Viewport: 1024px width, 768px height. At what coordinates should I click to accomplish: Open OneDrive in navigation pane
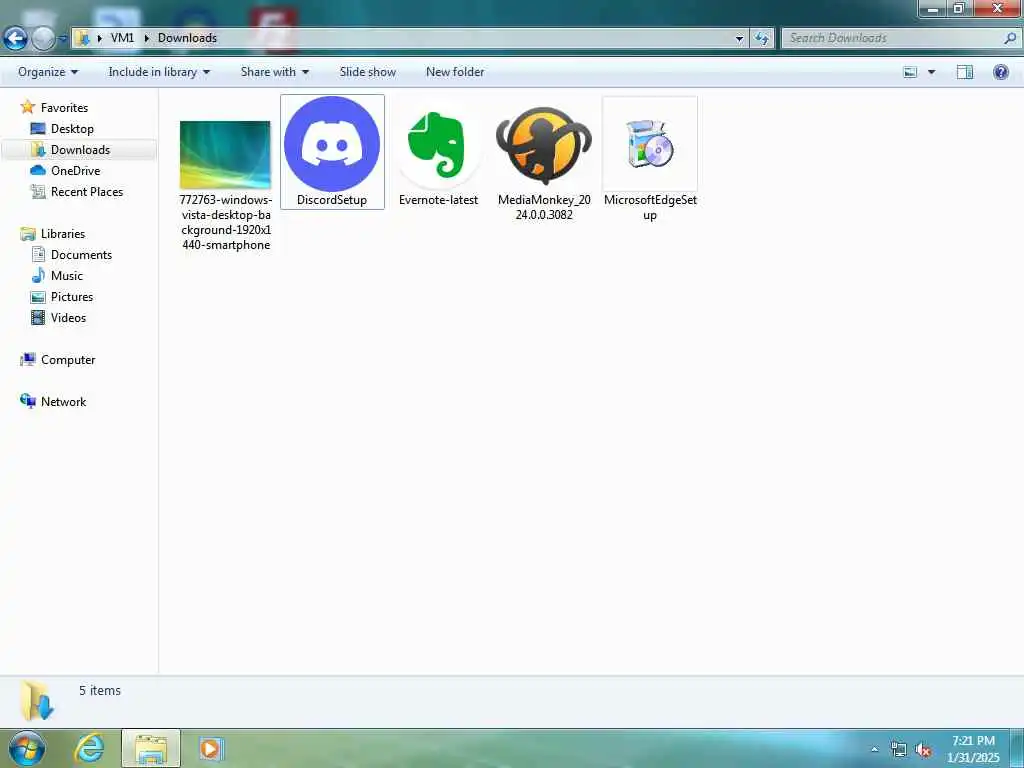(x=75, y=170)
